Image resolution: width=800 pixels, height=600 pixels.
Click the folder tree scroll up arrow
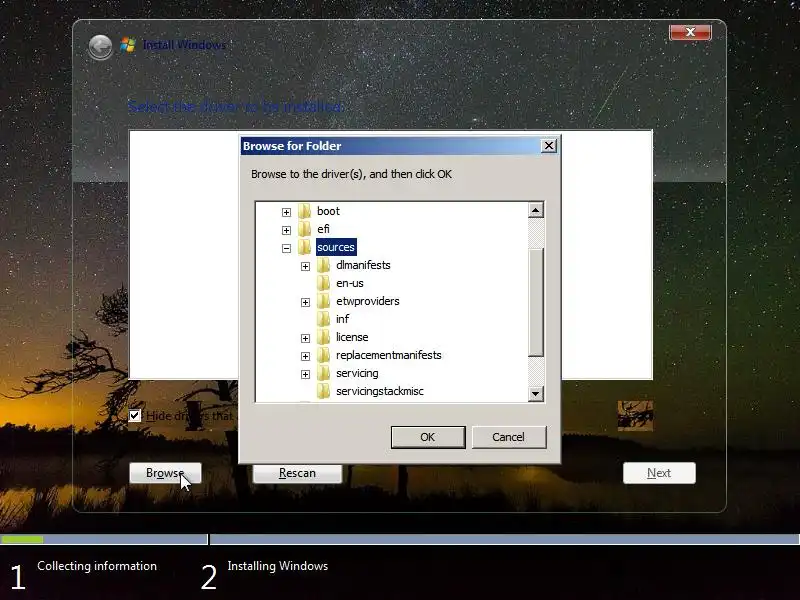click(x=535, y=210)
